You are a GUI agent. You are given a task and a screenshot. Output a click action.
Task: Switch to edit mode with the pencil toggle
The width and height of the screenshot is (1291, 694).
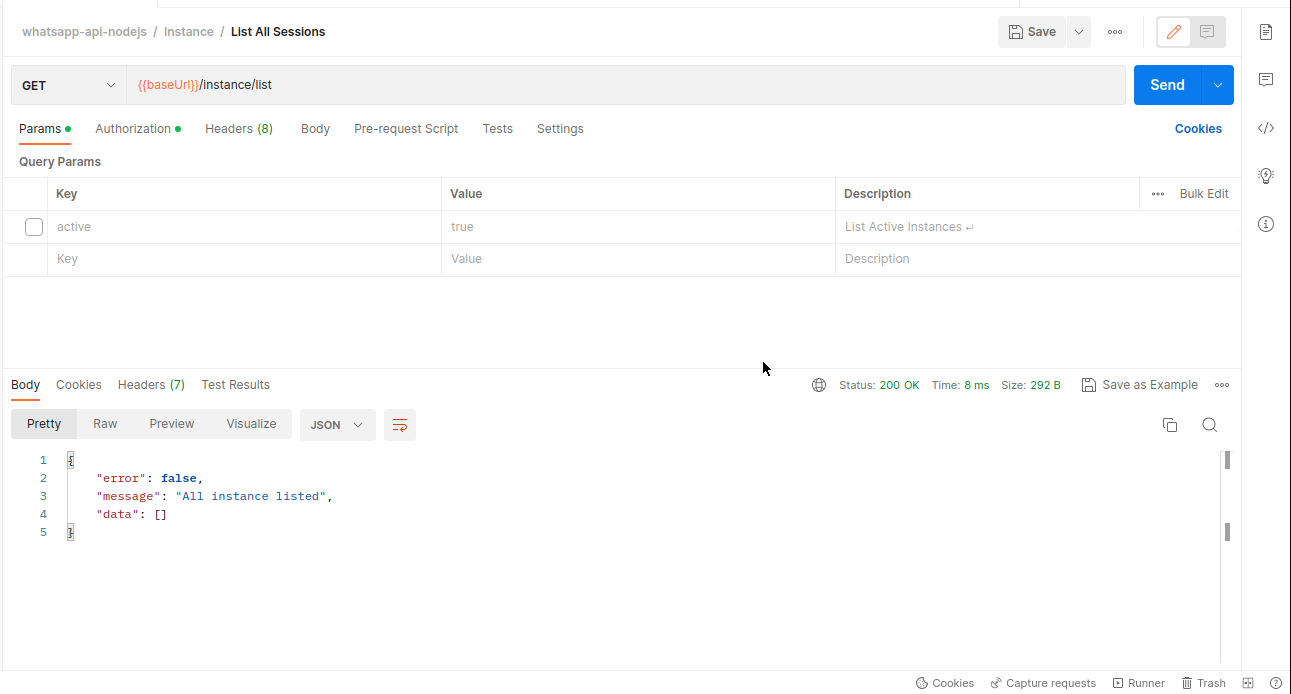(x=1173, y=31)
